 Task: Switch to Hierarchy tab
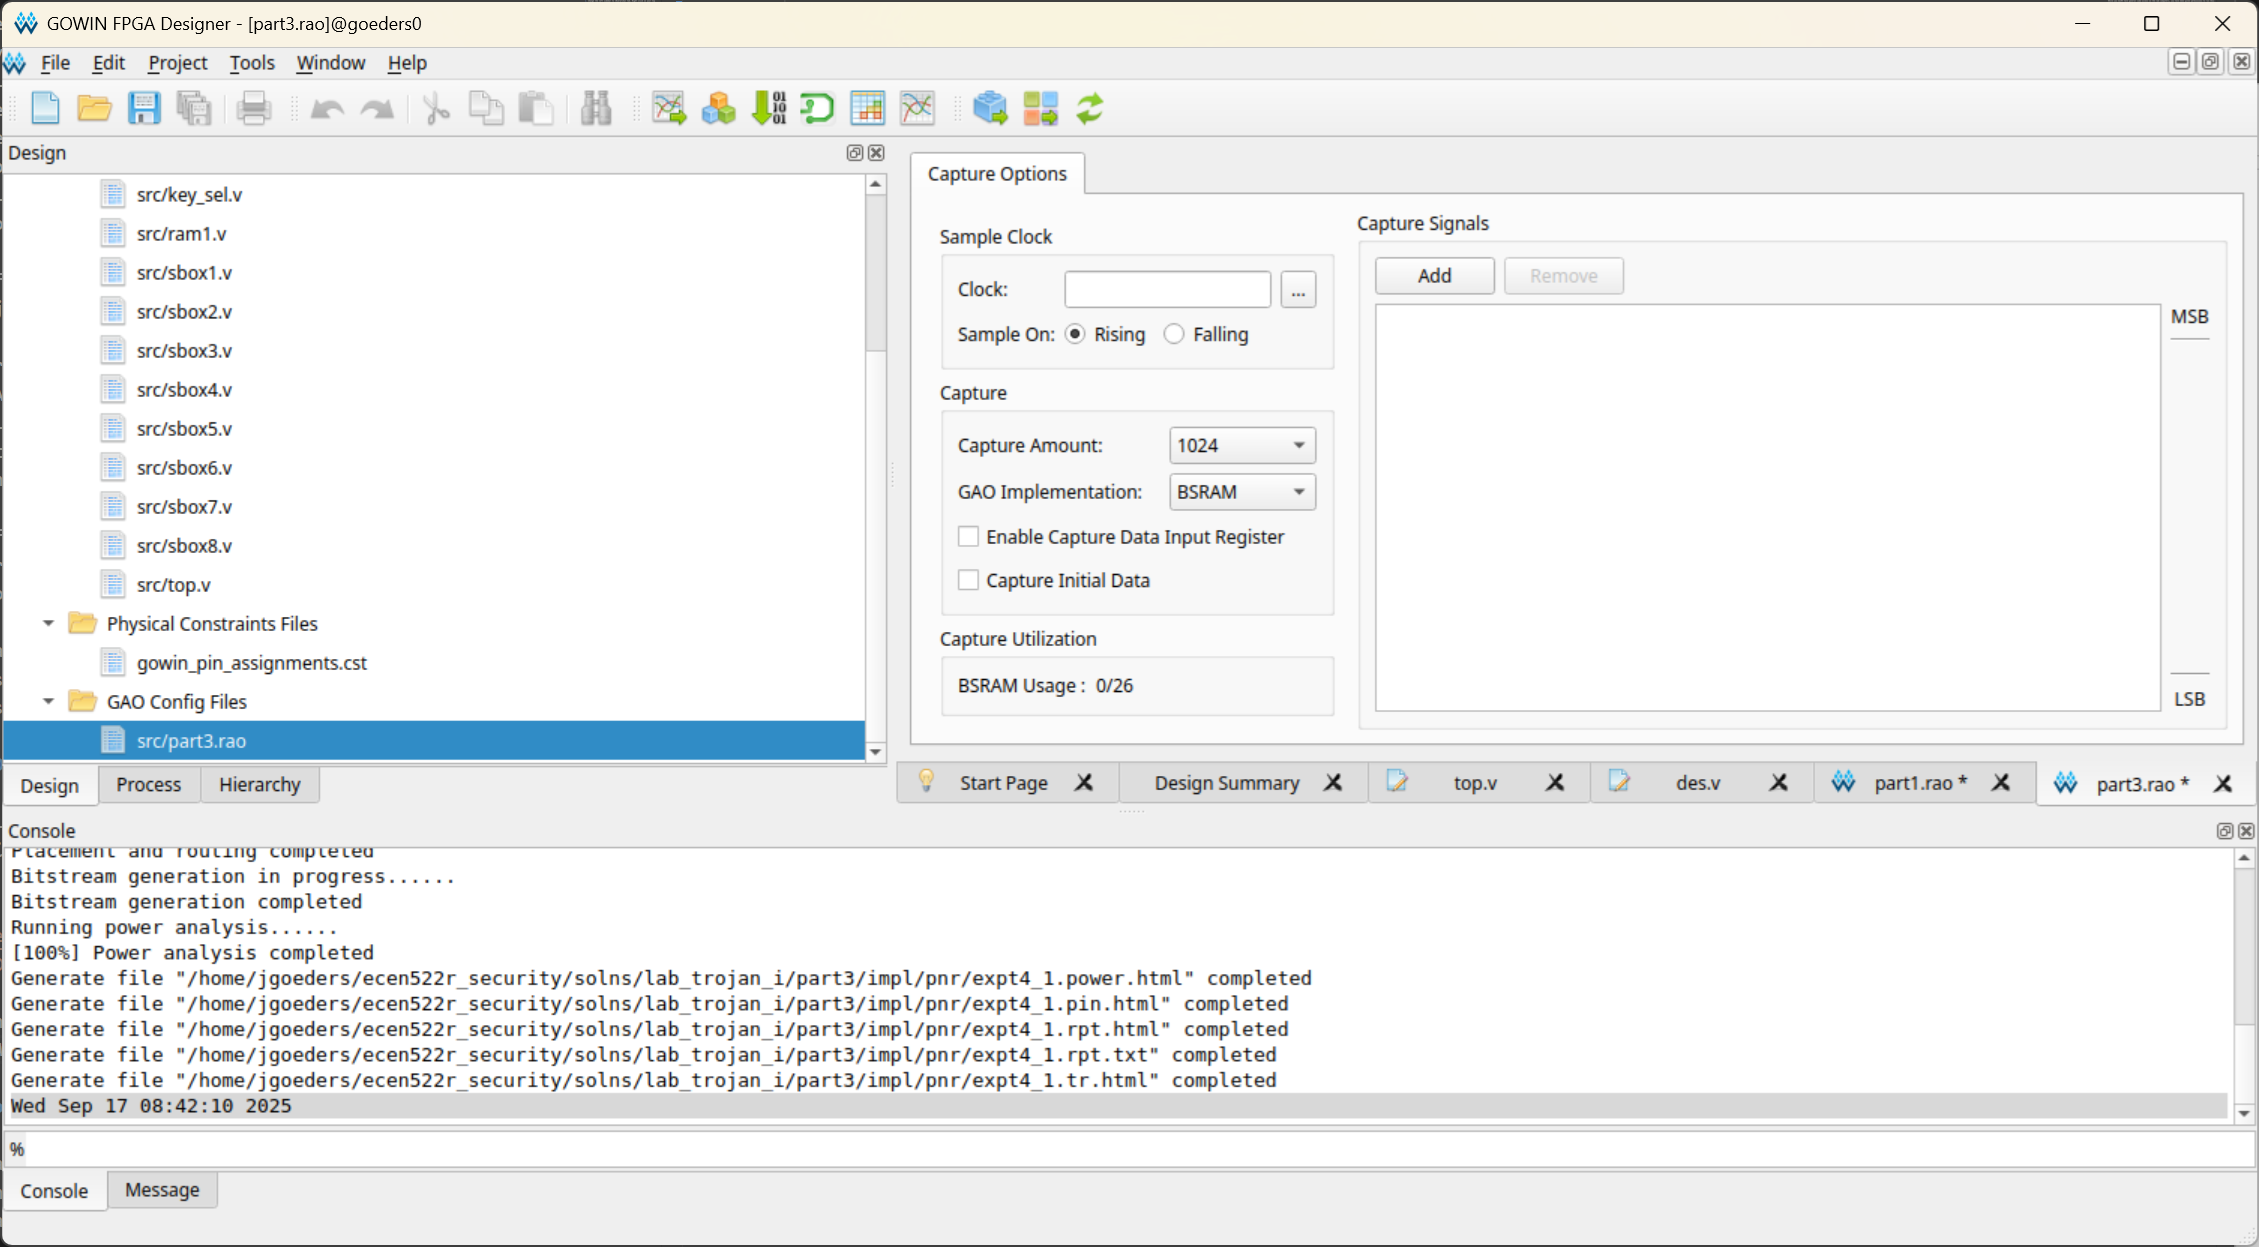[260, 785]
